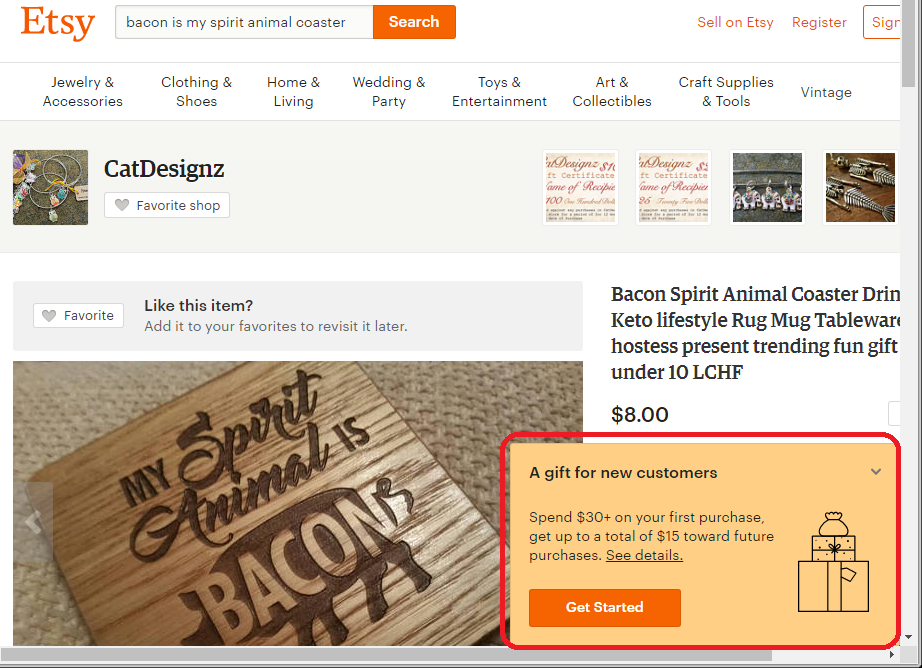This screenshot has height=668, width=922.
Task: Click the vertical scrollbar thumb
Action: point(908,45)
